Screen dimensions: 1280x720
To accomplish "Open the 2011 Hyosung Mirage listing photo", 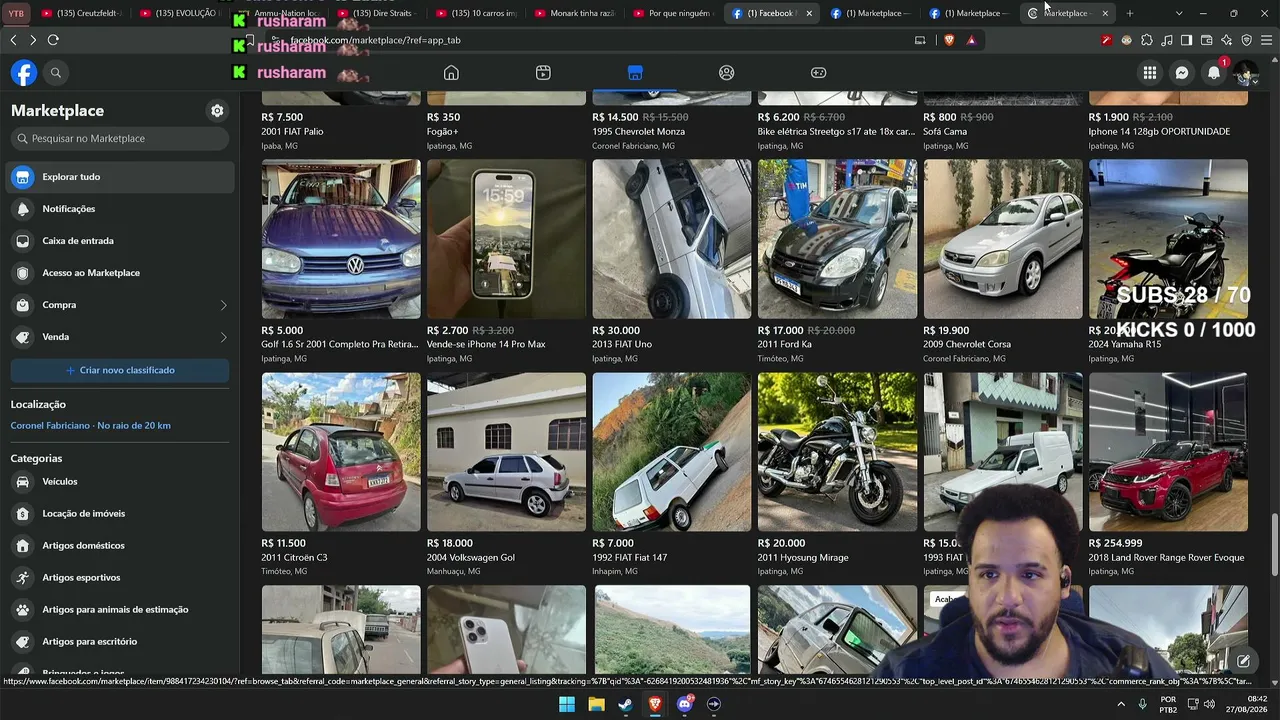I will pyautogui.click(x=837, y=452).
